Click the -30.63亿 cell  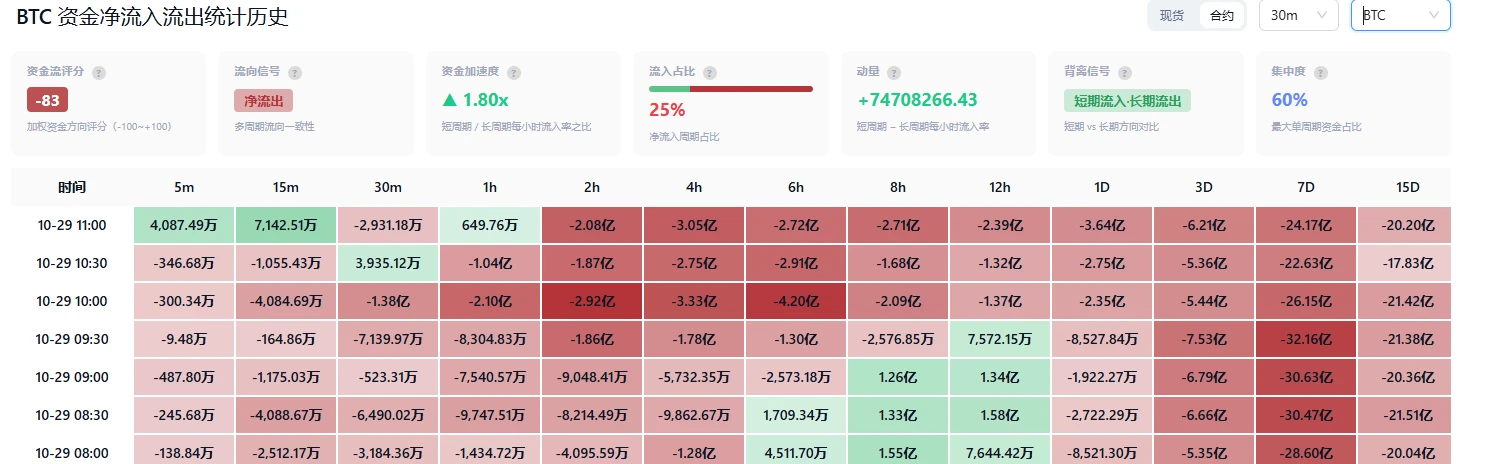click(x=1306, y=377)
